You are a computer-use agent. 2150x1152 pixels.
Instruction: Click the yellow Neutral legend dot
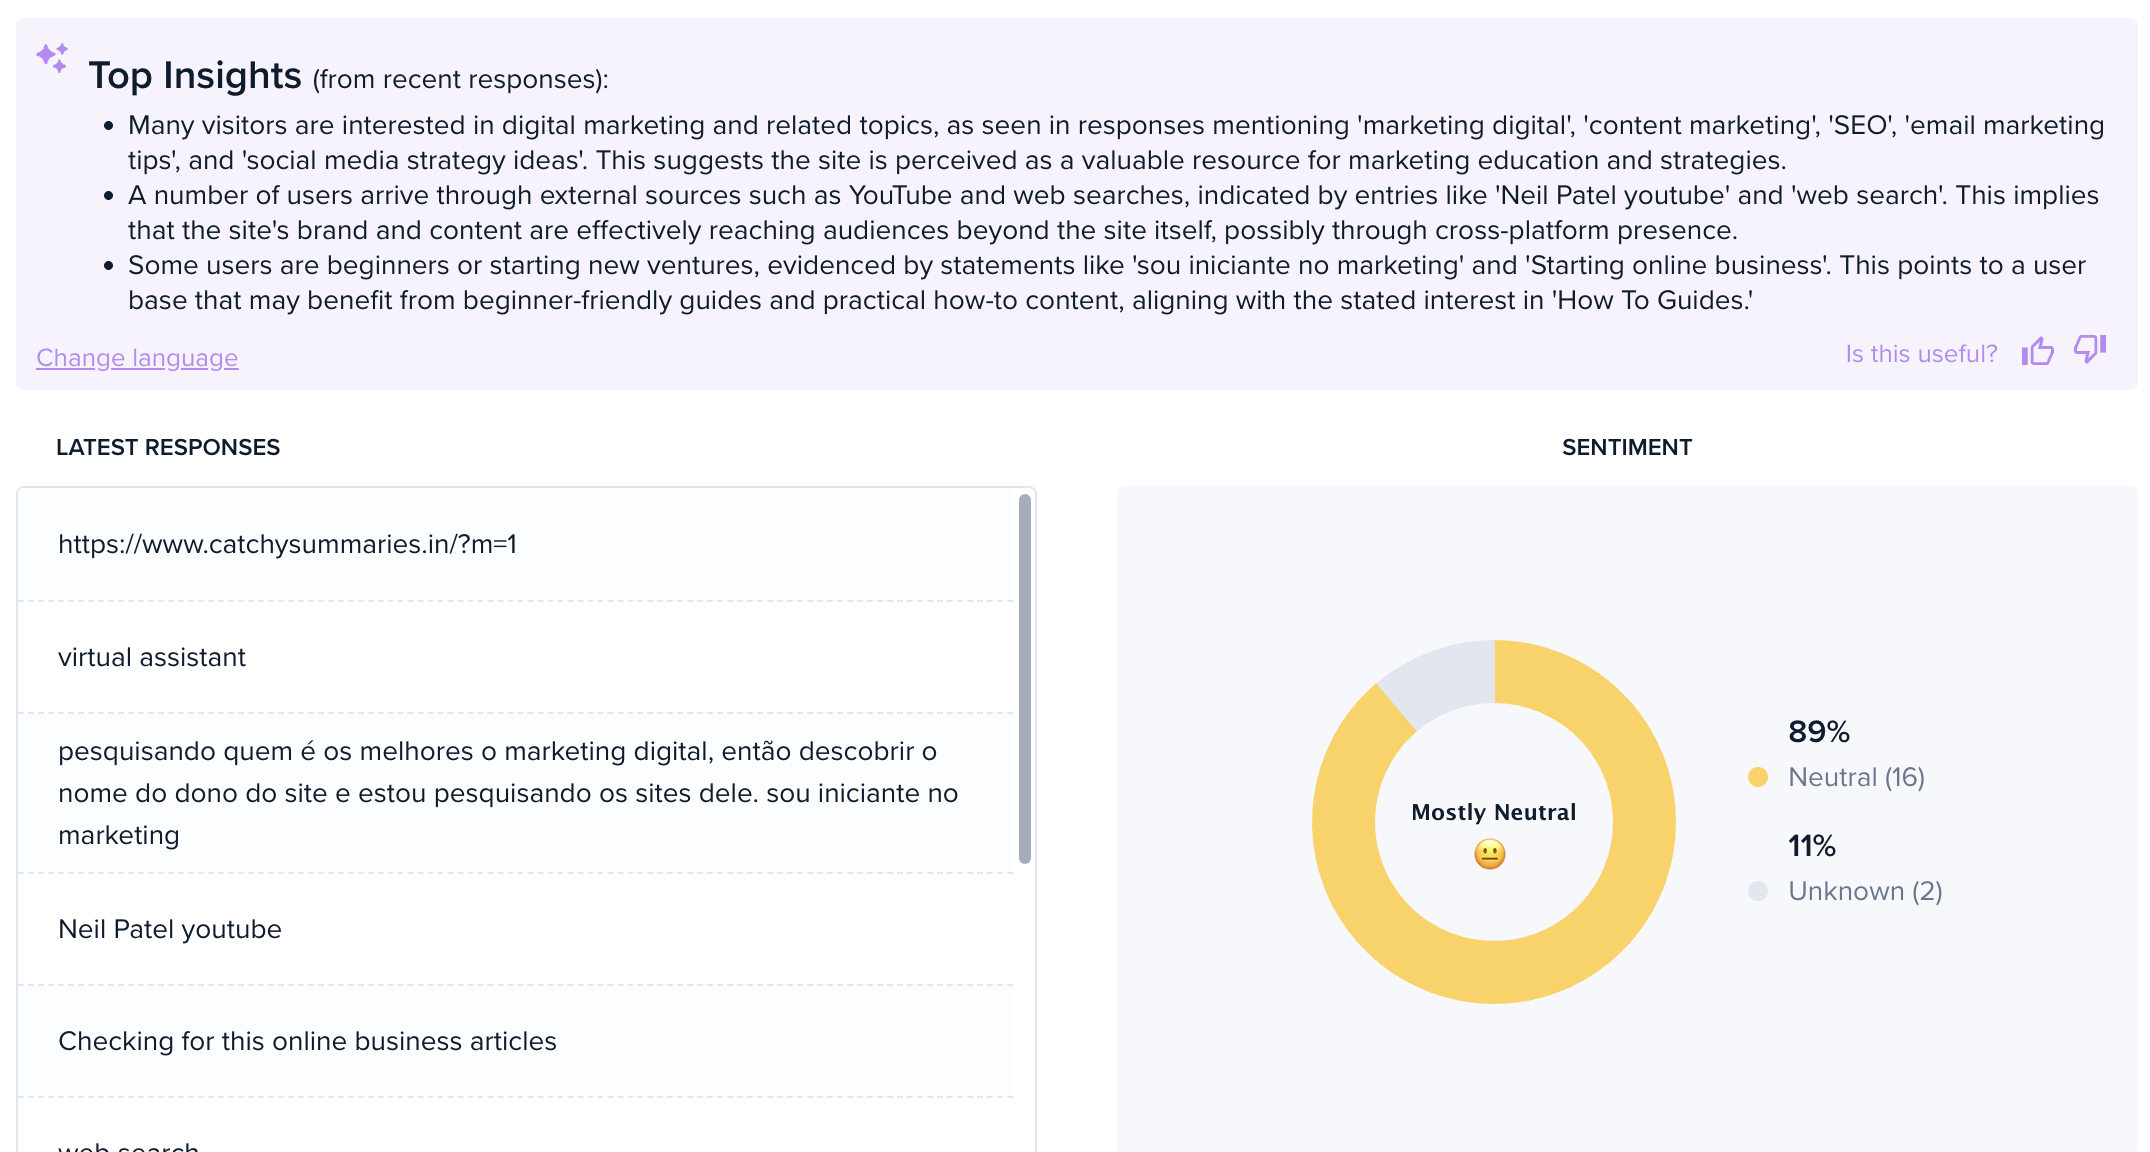click(1757, 776)
